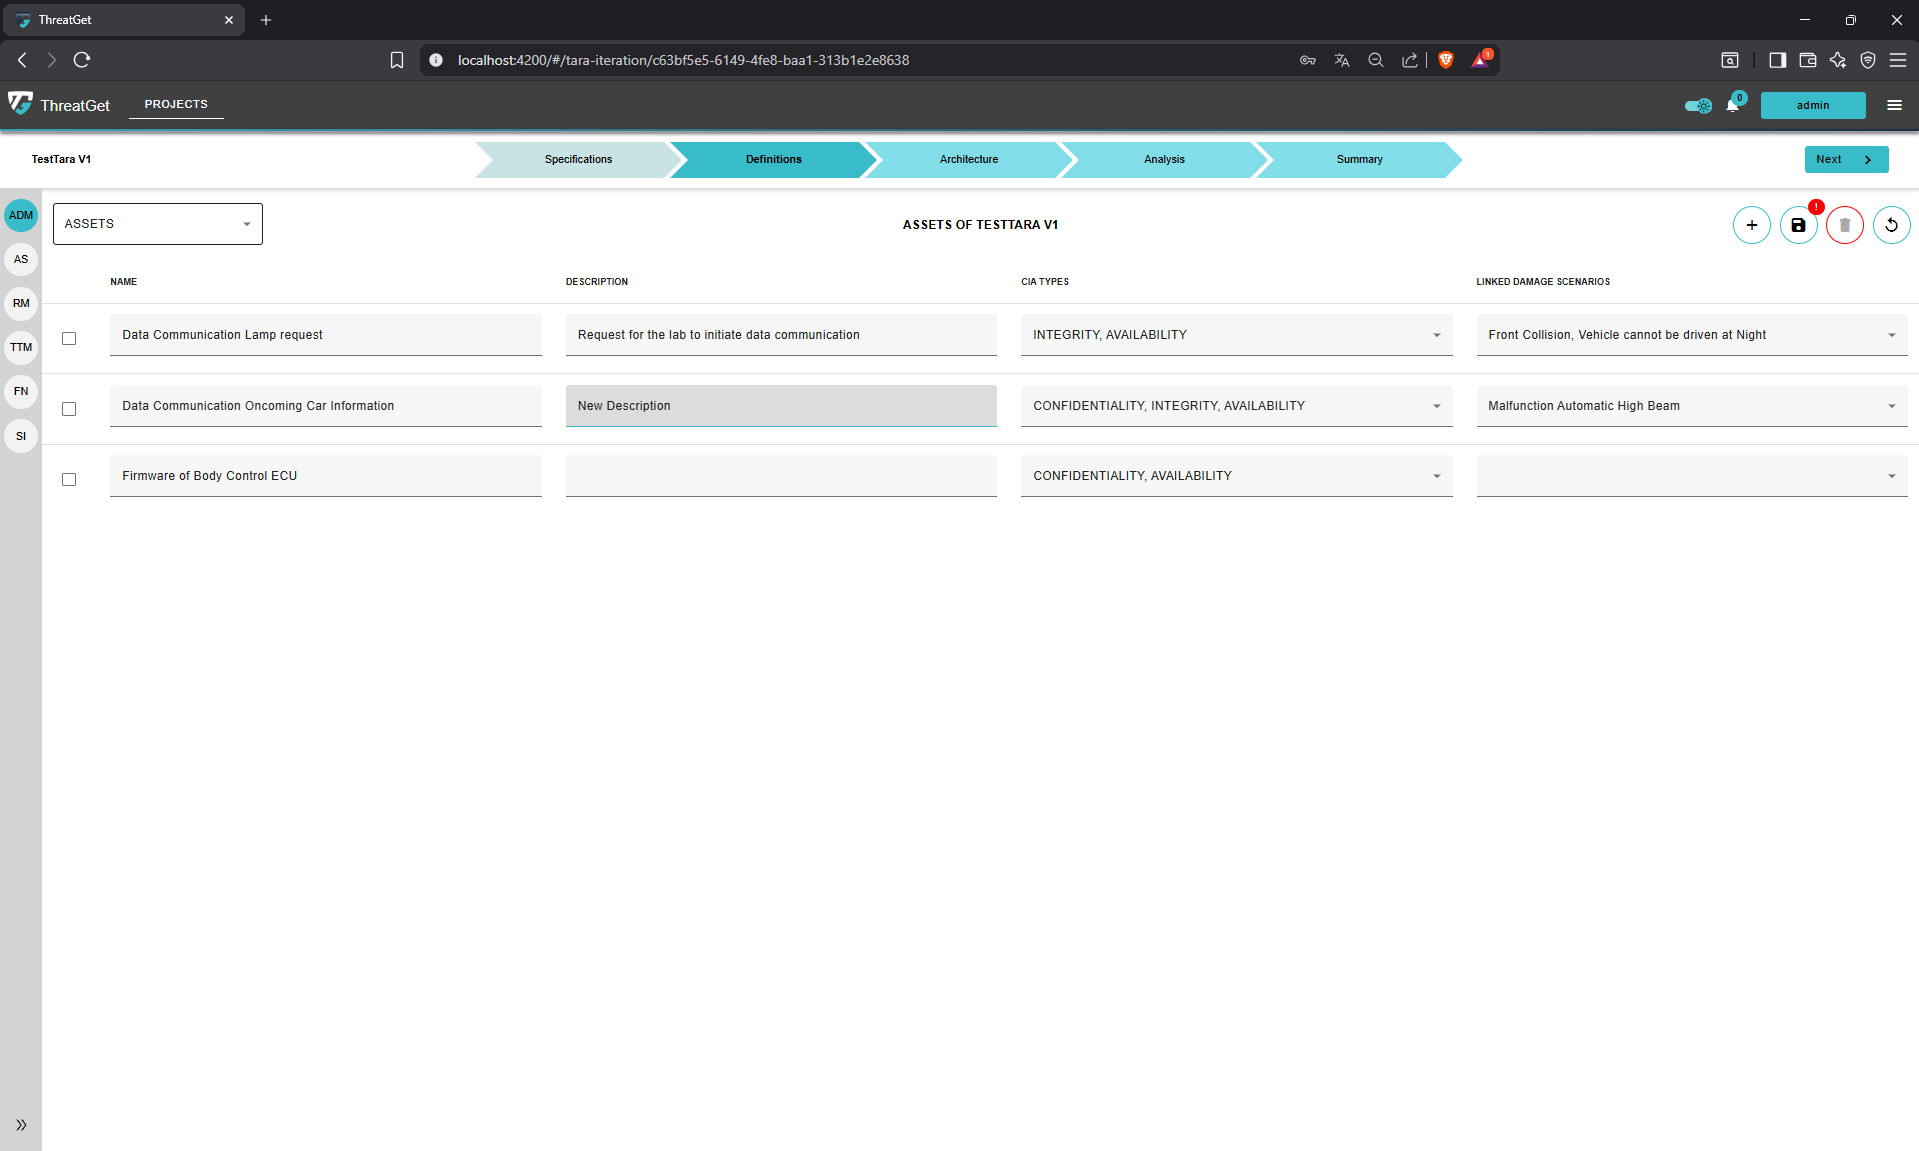Click the ThreatGet logo icon
The width and height of the screenshot is (1919, 1151).
point(21,104)
